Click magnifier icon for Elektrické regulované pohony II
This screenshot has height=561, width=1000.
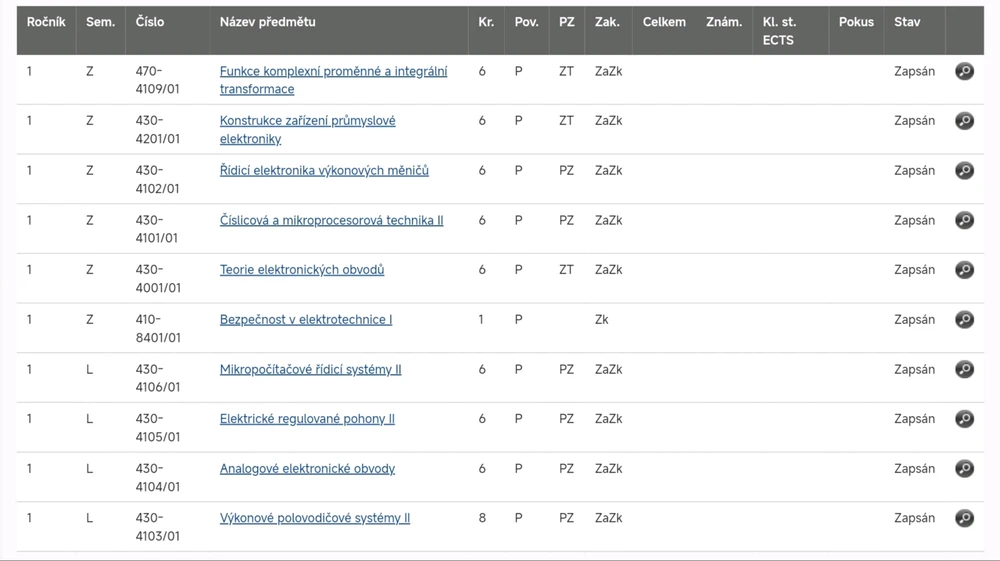tap(964, 419)
